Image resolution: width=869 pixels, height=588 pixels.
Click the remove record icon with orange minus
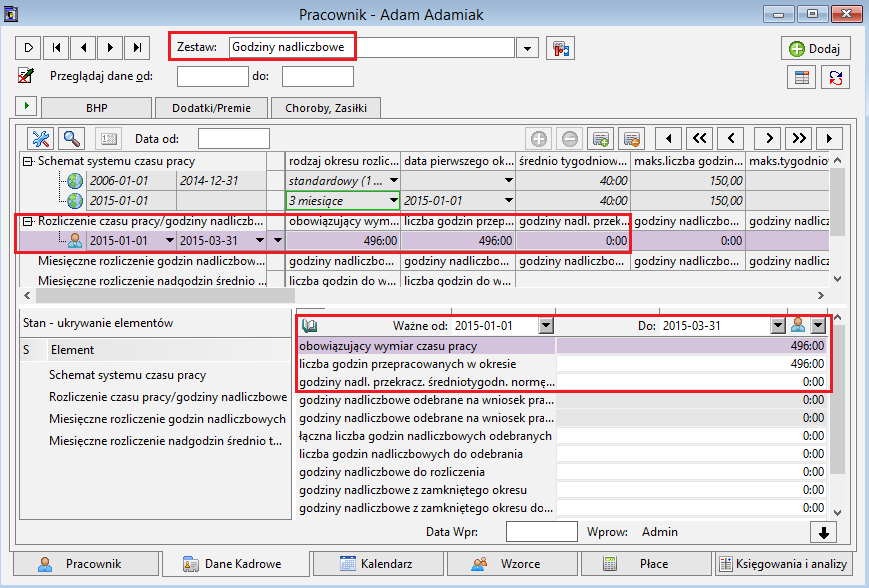(632, 139)
